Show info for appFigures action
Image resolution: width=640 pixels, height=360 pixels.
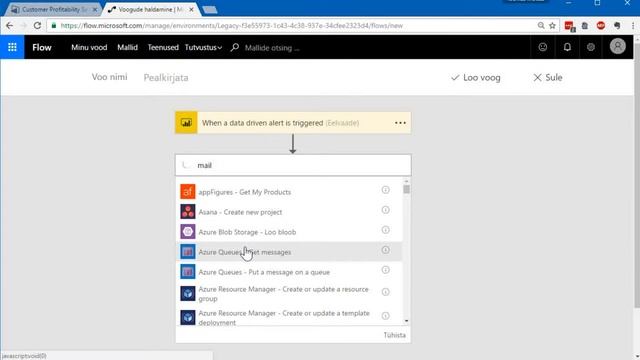pyautogui.click(x=385, y=190)
